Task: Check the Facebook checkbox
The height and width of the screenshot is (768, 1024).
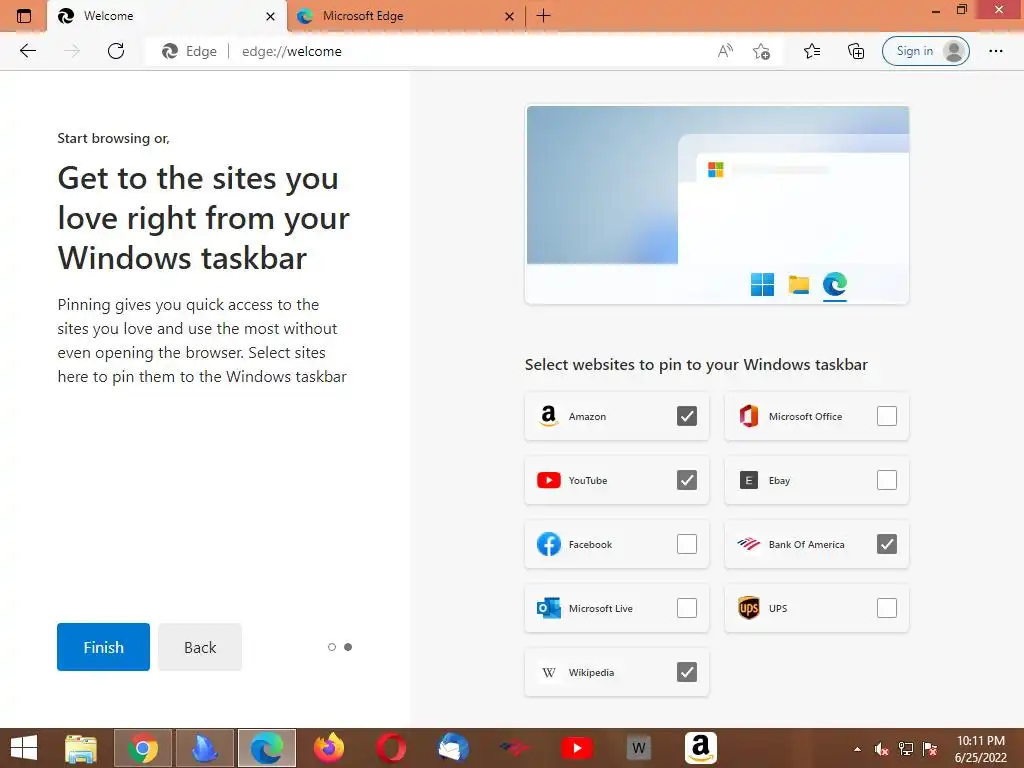Action: (x=686, y=544)
